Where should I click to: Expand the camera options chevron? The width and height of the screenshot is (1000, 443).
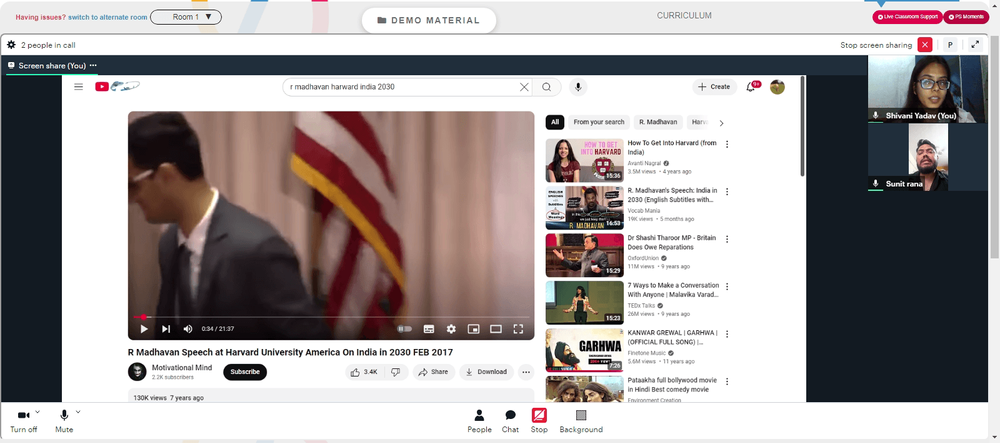[37, 412]
